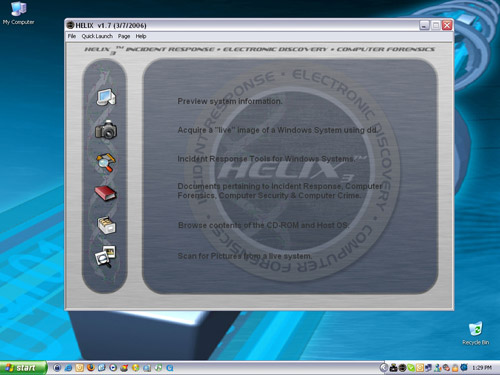Viewport: 500px width, 375px height.
Task: Click the orange padlock tray icon
Action: tap(455, 368)
